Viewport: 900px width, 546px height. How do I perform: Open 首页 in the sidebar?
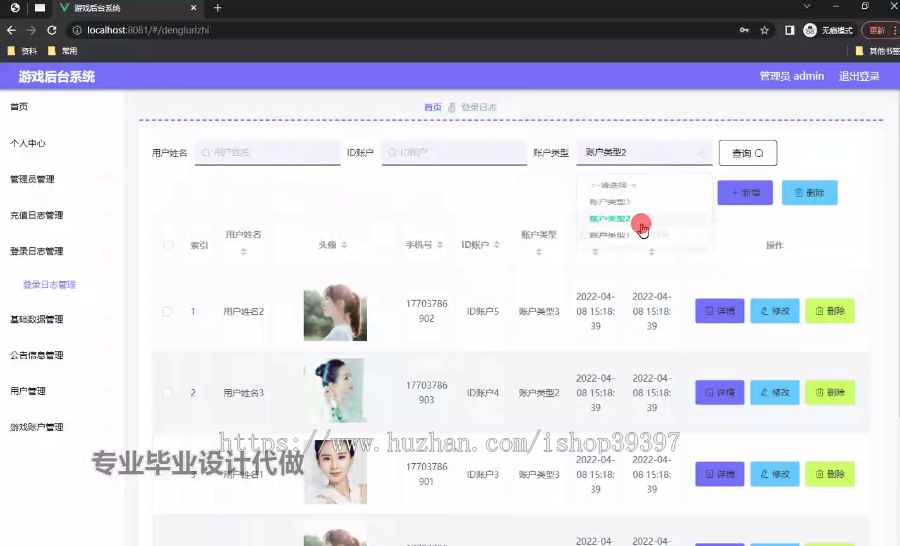[x=19, y=107]
